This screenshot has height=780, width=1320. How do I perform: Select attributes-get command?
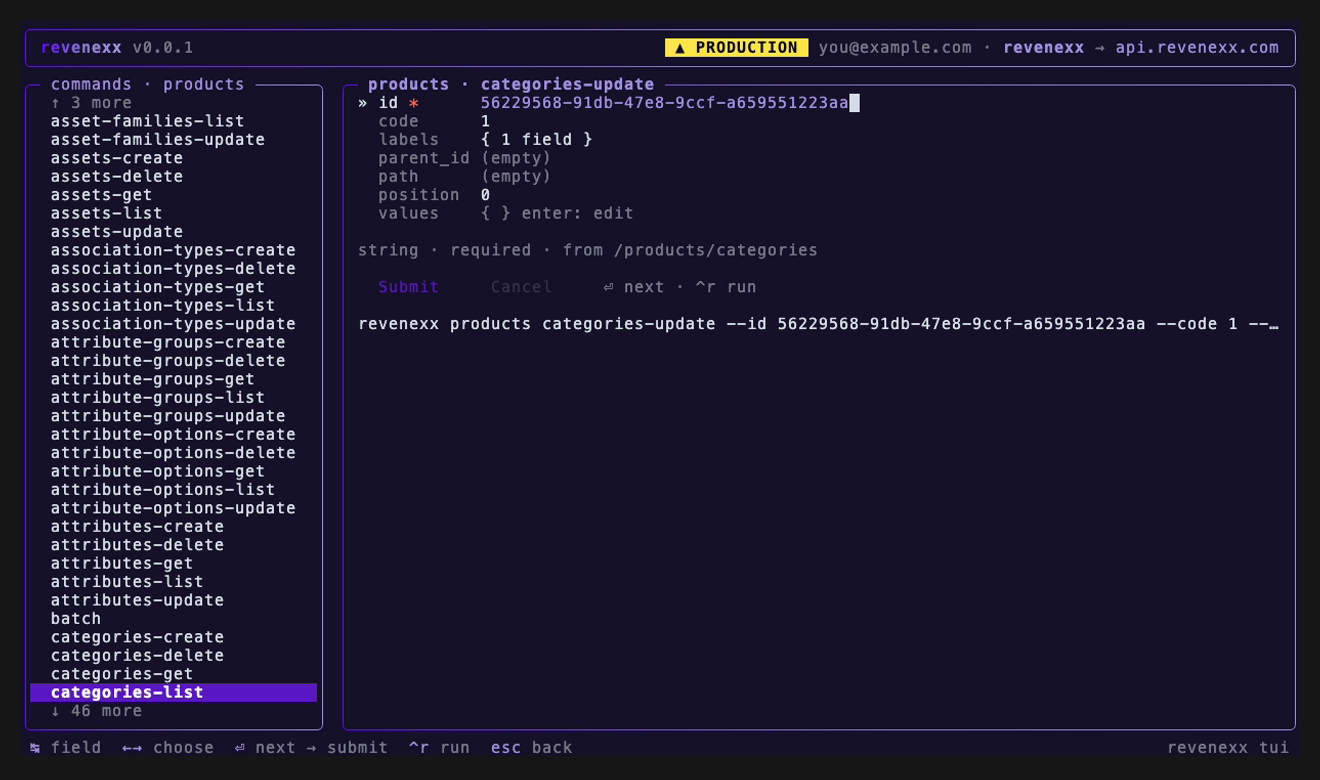pos(122,564)
